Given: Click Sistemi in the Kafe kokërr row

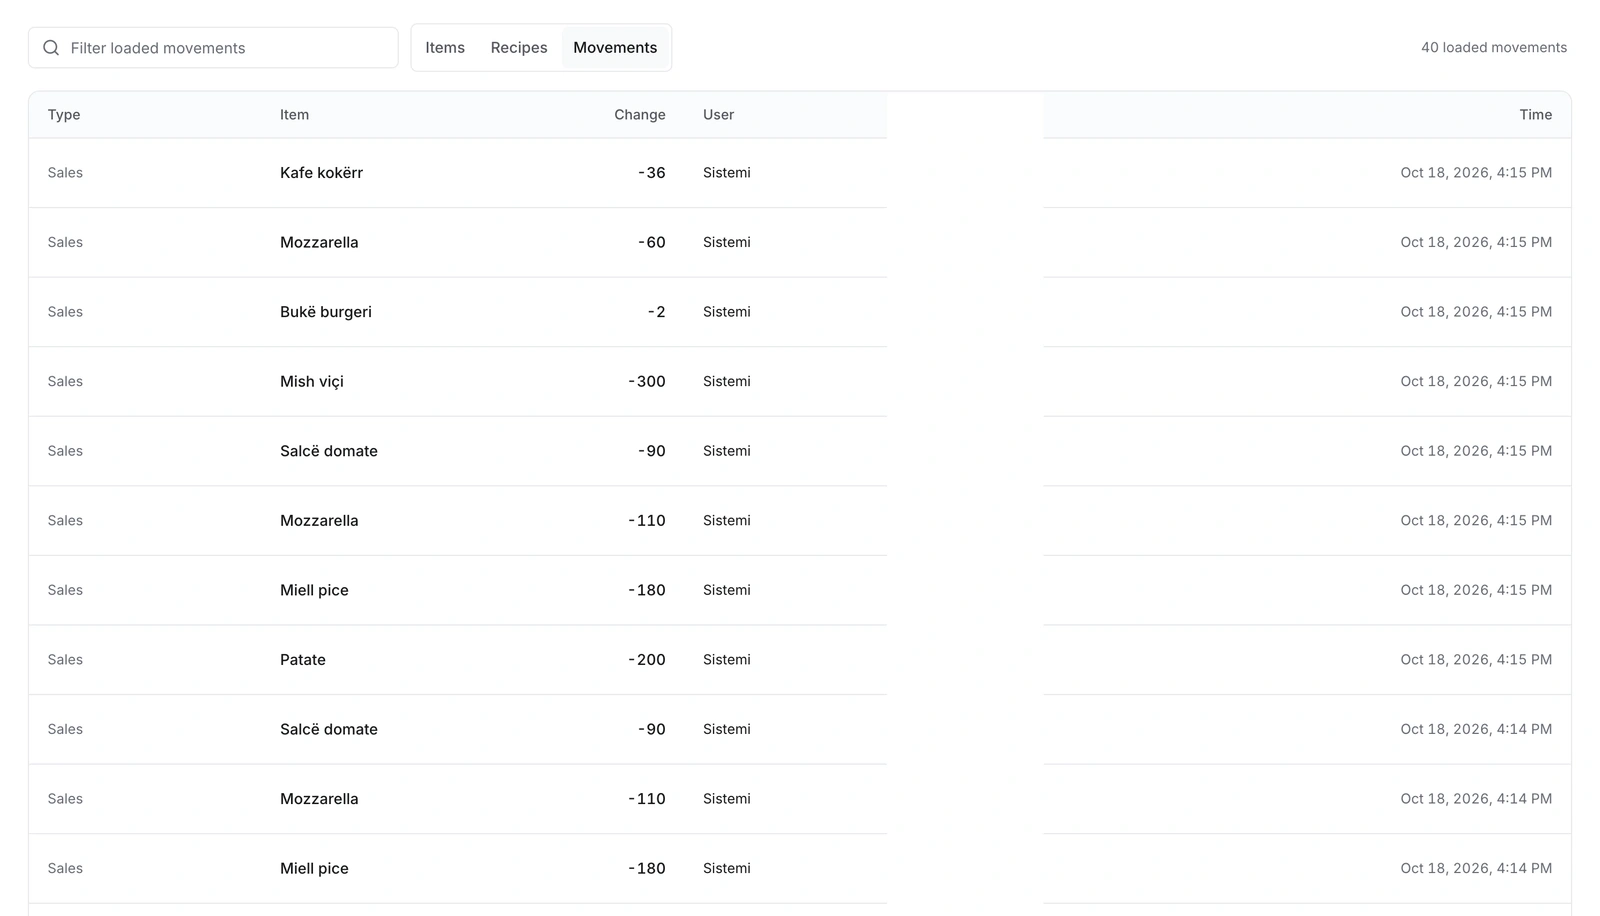Looking at the screenshot, I should point(727,173).
